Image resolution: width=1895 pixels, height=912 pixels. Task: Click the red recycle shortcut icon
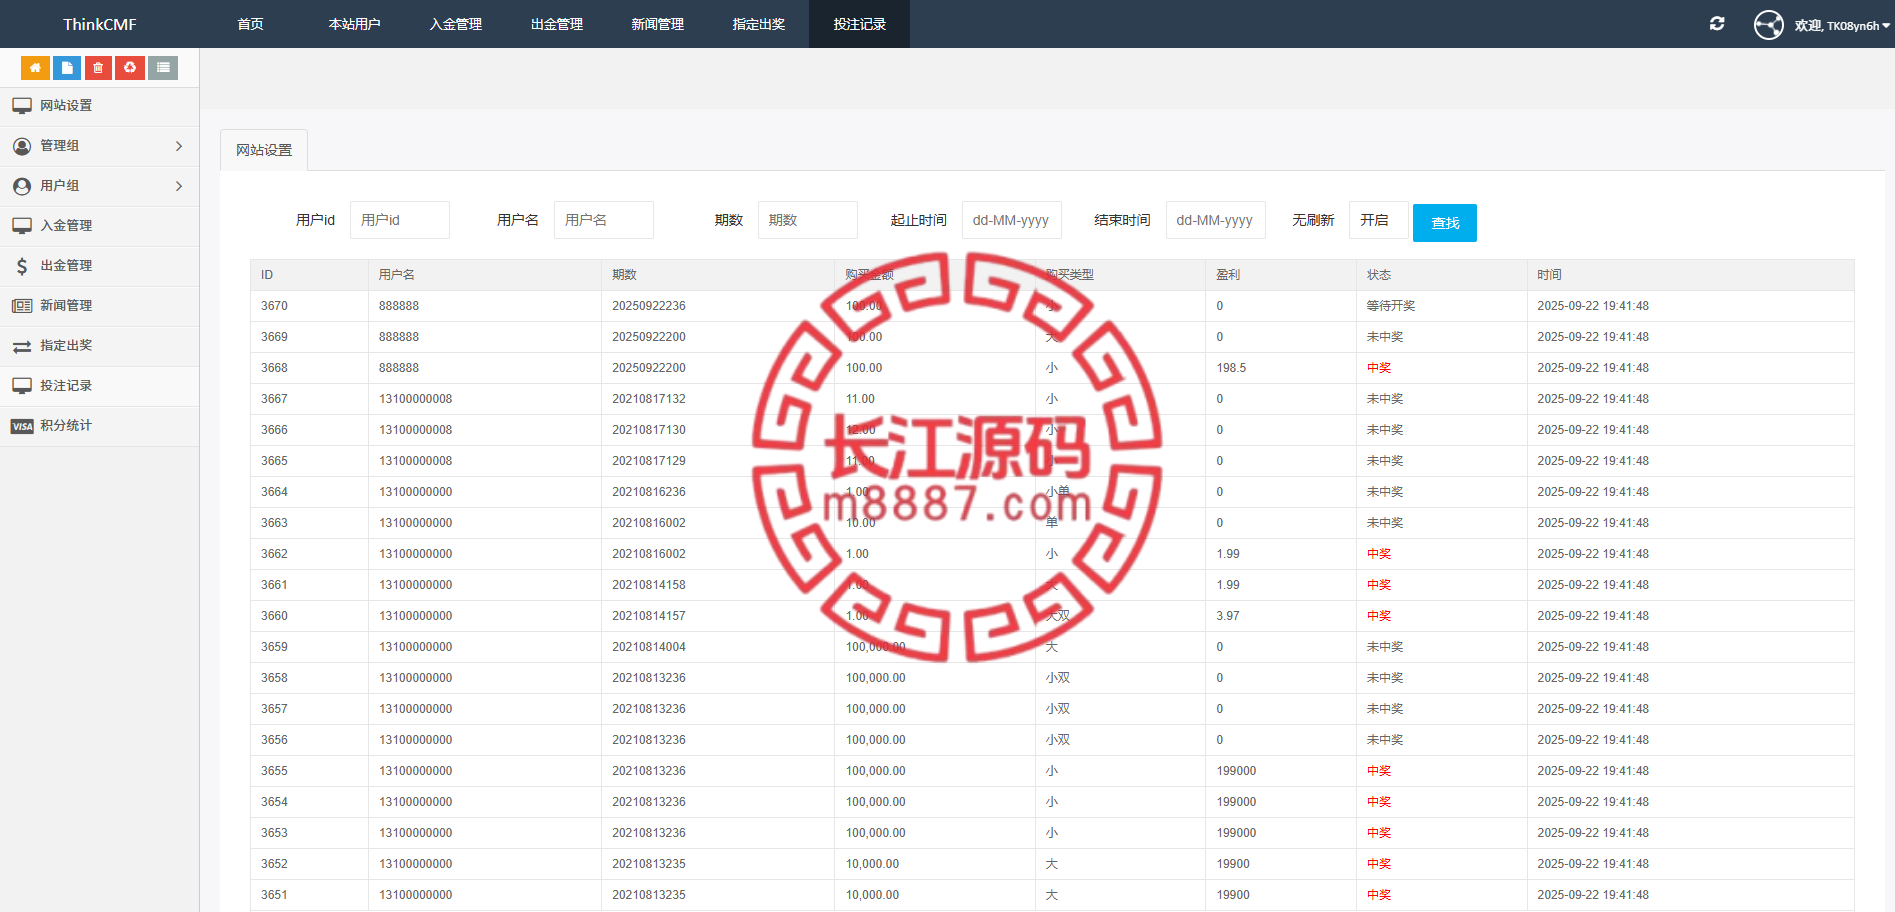[x=130, y=68]
